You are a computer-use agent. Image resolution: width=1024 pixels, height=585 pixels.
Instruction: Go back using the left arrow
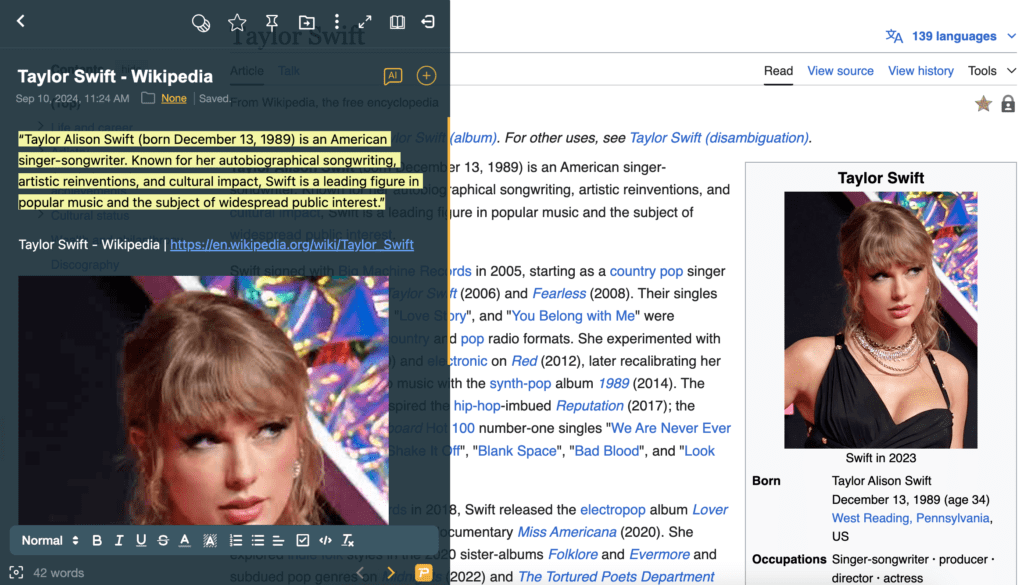click(x=21, y=21)
